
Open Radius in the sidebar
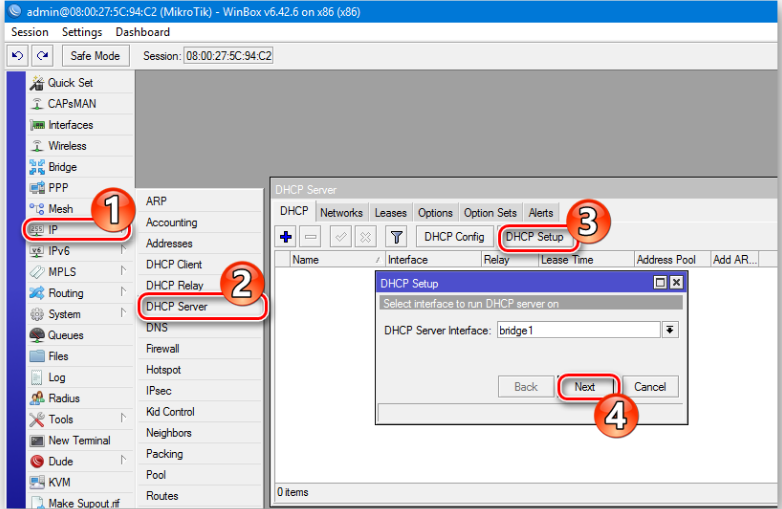click(x=80, y=398)
